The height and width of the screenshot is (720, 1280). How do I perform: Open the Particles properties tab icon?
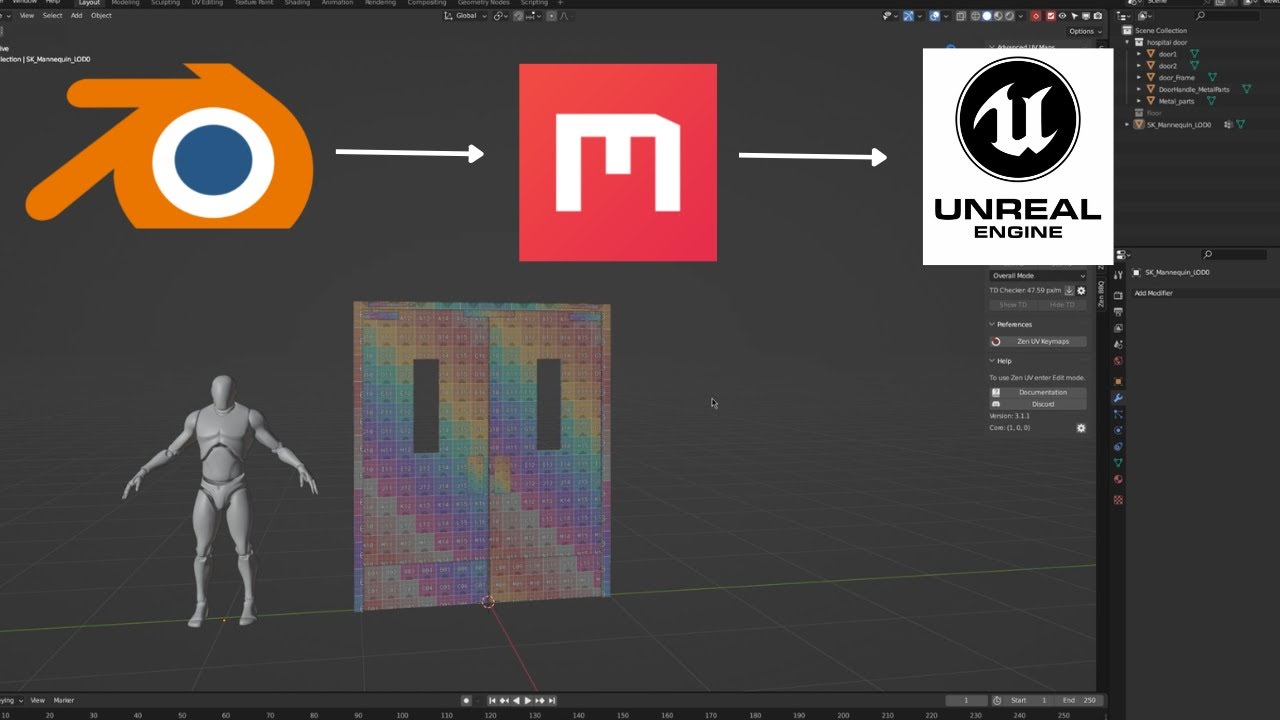(x=1118, y=414)
